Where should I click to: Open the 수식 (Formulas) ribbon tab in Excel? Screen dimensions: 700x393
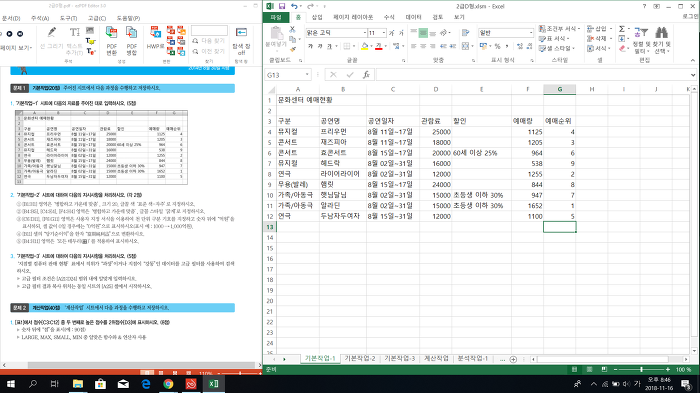pyautogui.click(x=389, y=17)
